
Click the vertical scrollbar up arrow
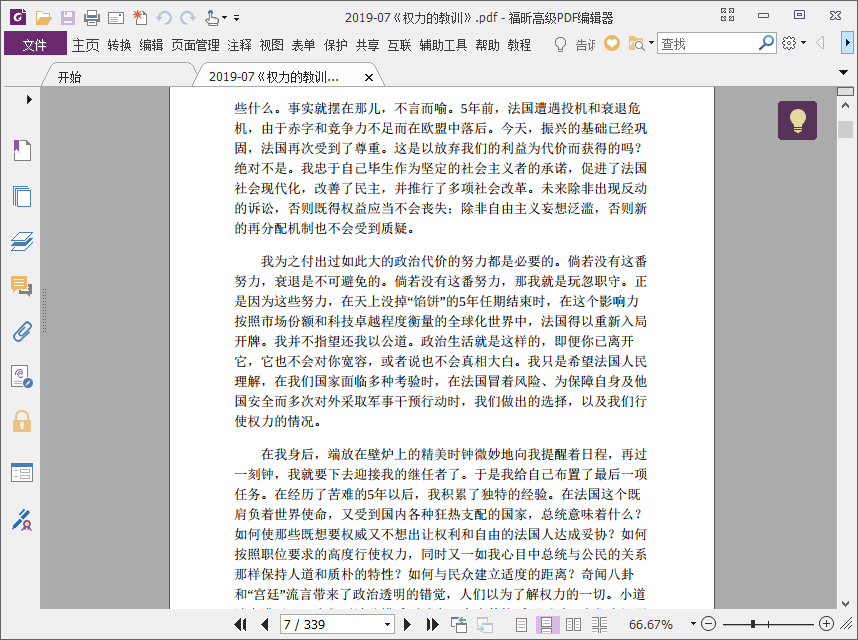coord(845,105)
